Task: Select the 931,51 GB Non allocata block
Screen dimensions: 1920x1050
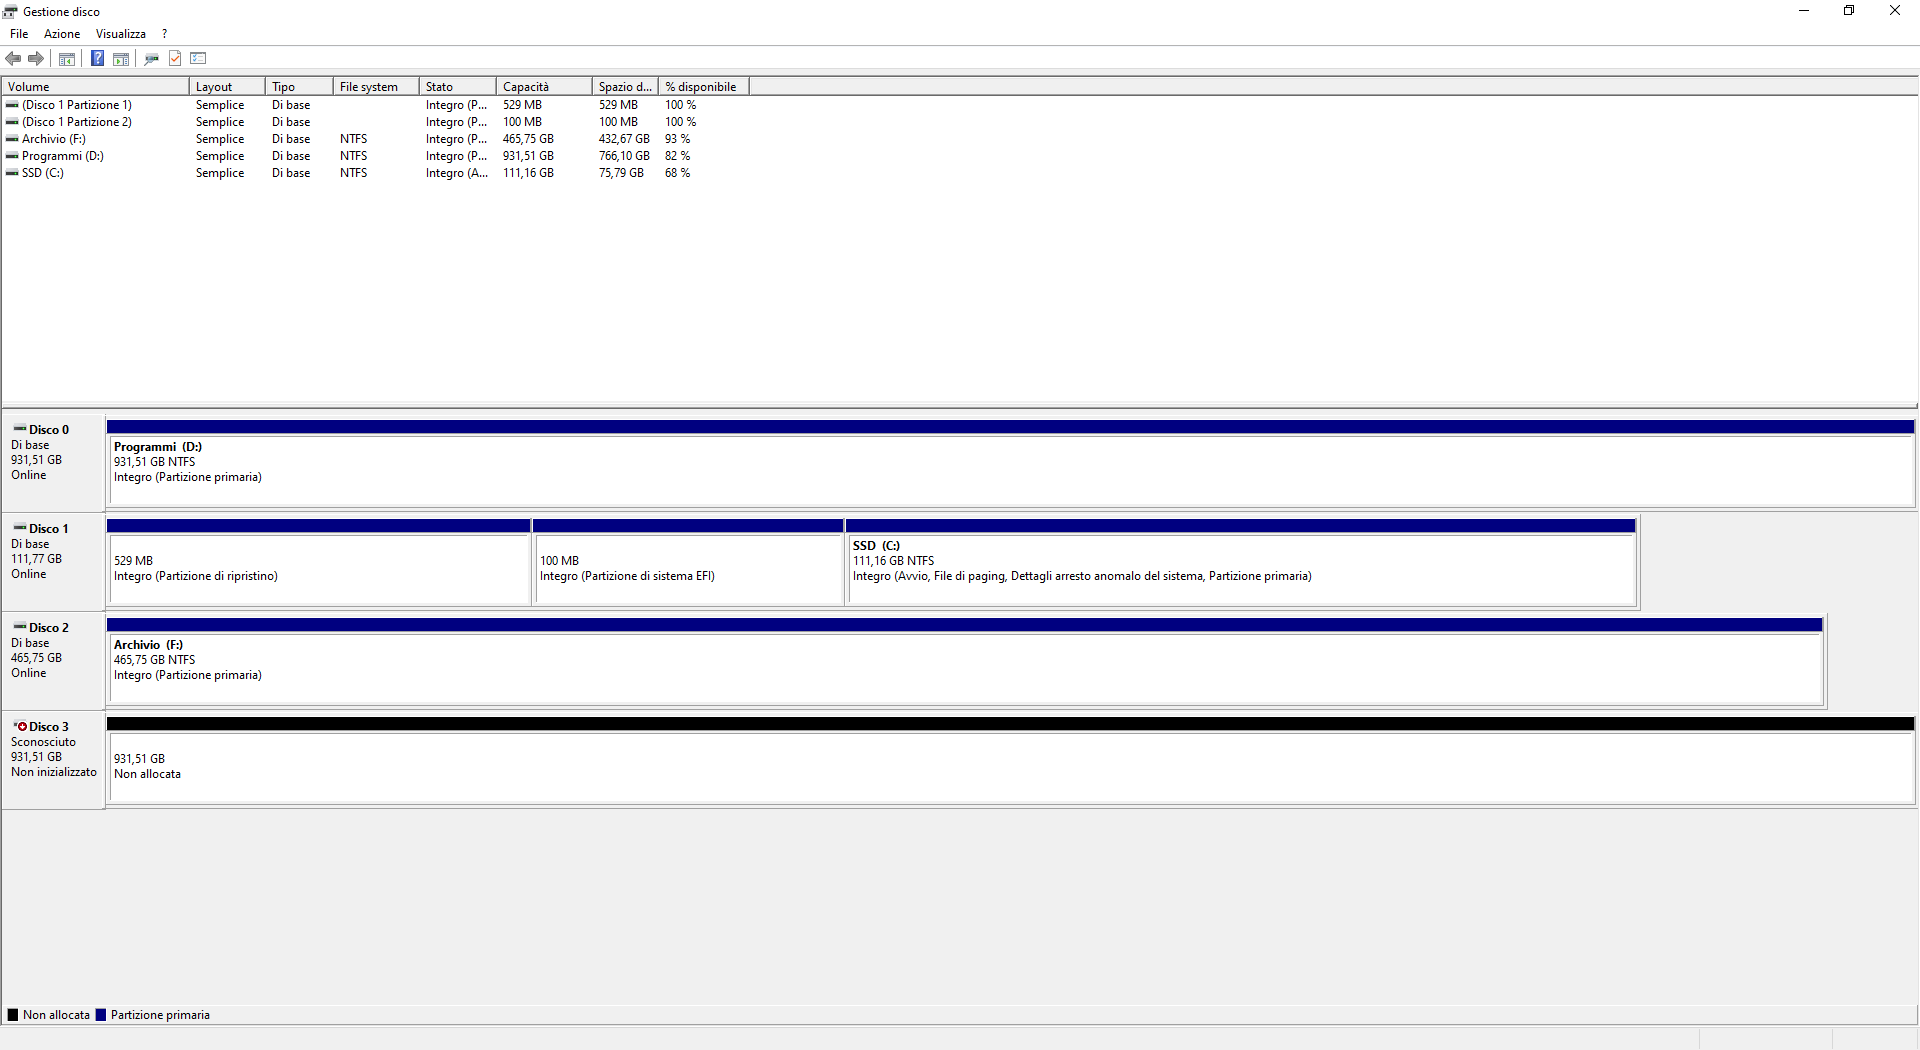Action: pyautogui.click(x=1011, y=760)
